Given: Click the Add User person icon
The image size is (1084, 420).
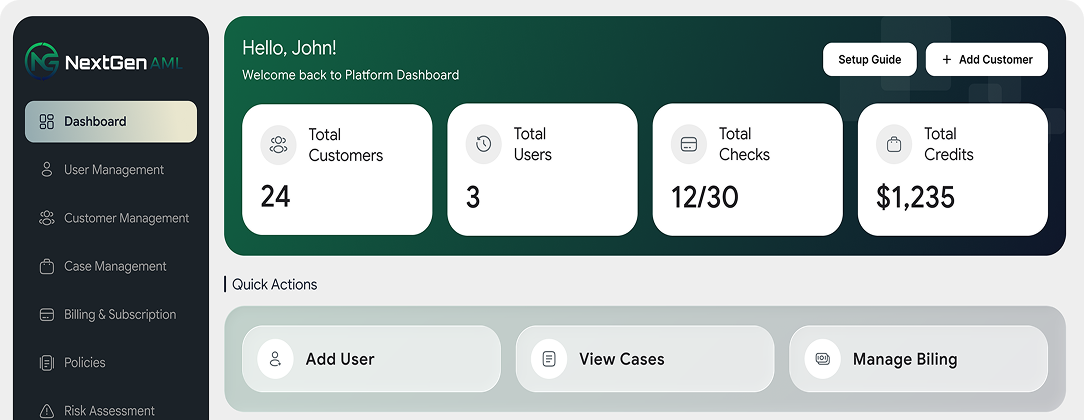Looking at the screenshot, I should click(x=275, y=359).
